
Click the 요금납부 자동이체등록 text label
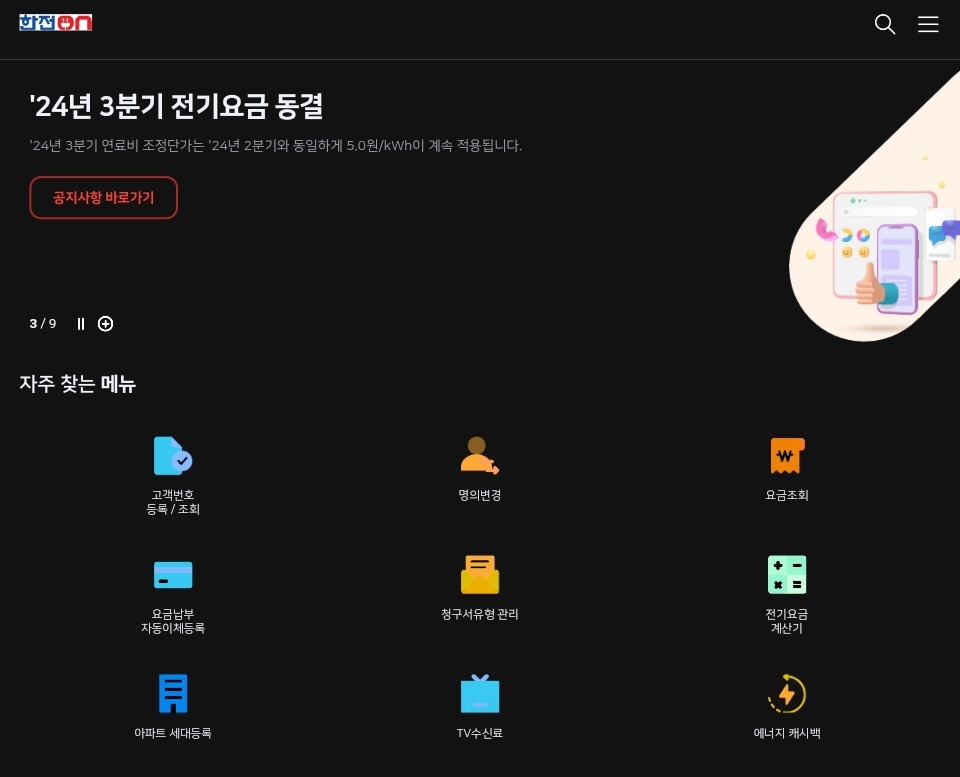tap(173, 621)
